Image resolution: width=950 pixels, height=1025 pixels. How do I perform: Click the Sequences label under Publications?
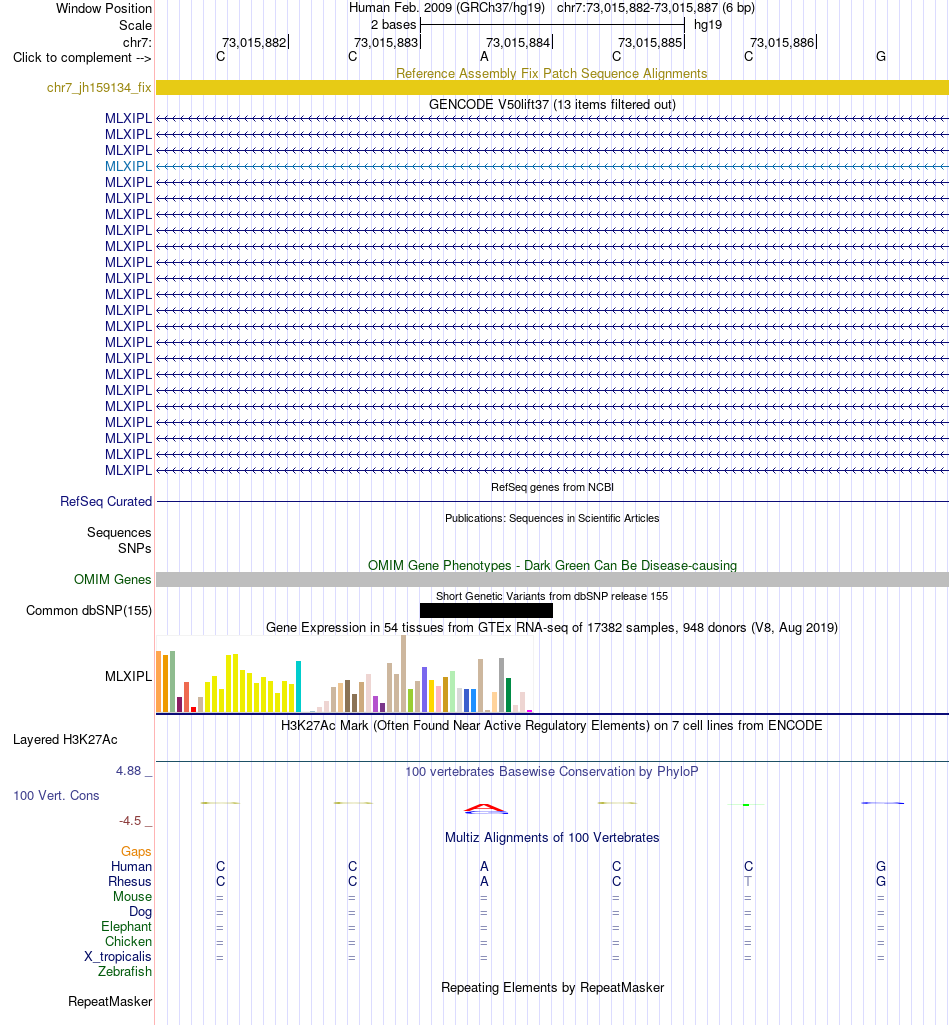click(119, 533)
